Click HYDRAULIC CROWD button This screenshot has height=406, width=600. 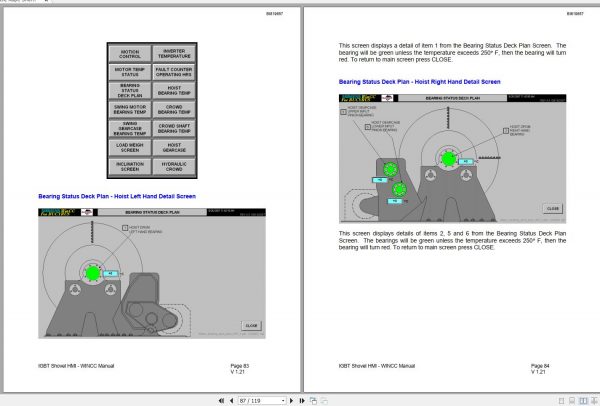(174, 166)
